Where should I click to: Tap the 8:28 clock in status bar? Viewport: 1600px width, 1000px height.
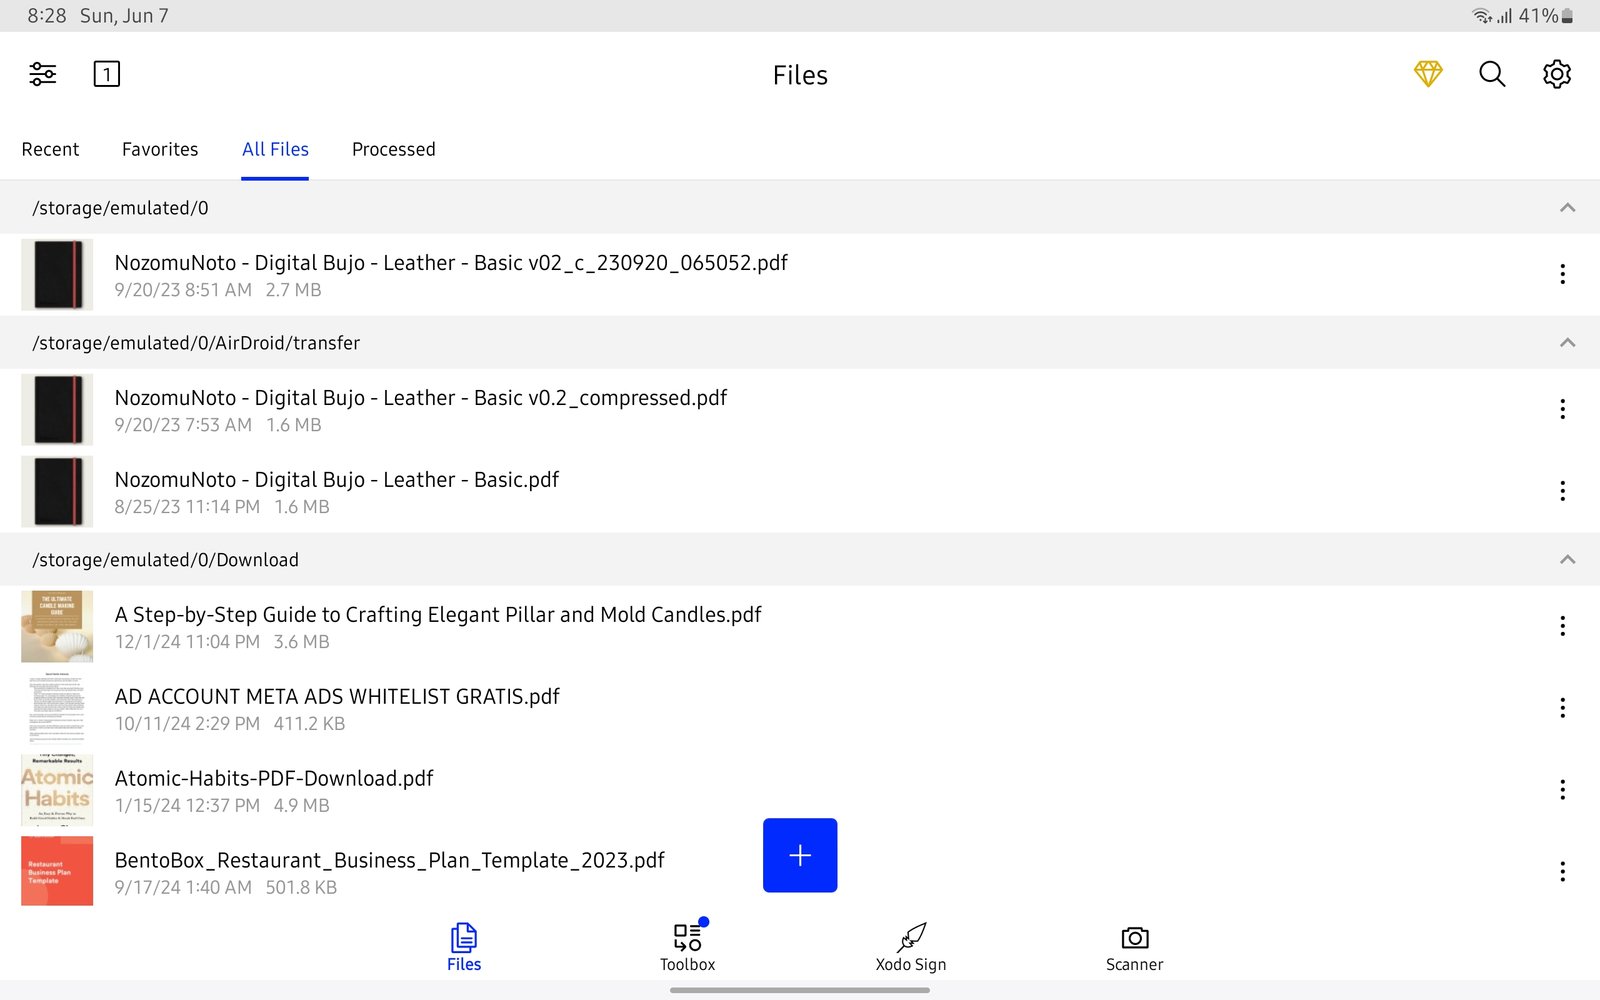tap(47, 16)
